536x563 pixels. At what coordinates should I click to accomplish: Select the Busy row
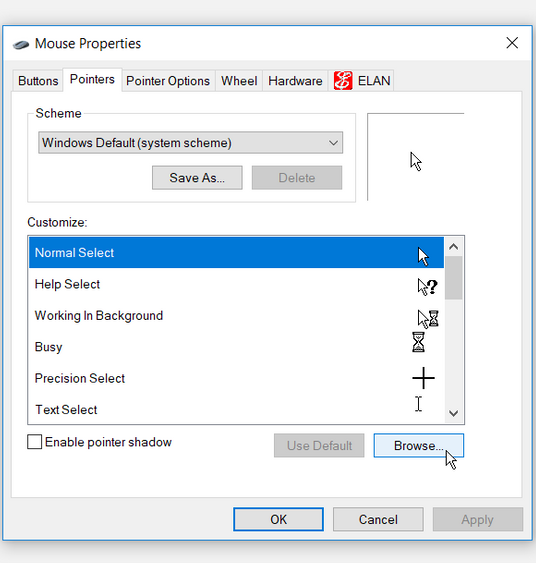[x=236, y=347]
